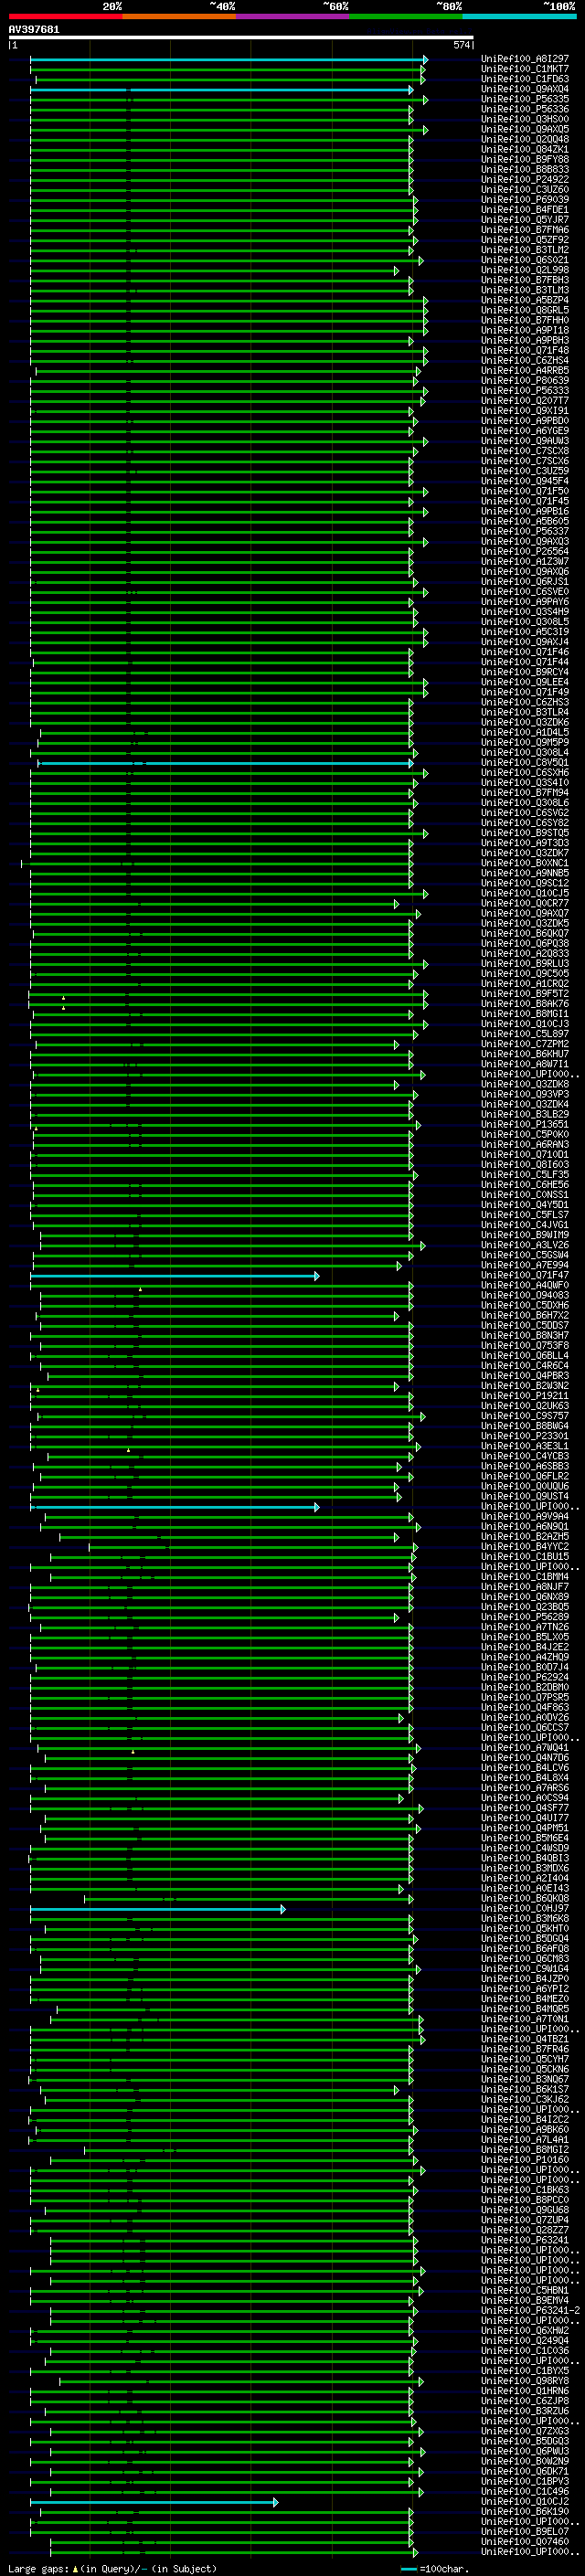This screenshot has height=2576, width=585.
Task: Click the cyan ~100% legend segment
Action: 519,16
